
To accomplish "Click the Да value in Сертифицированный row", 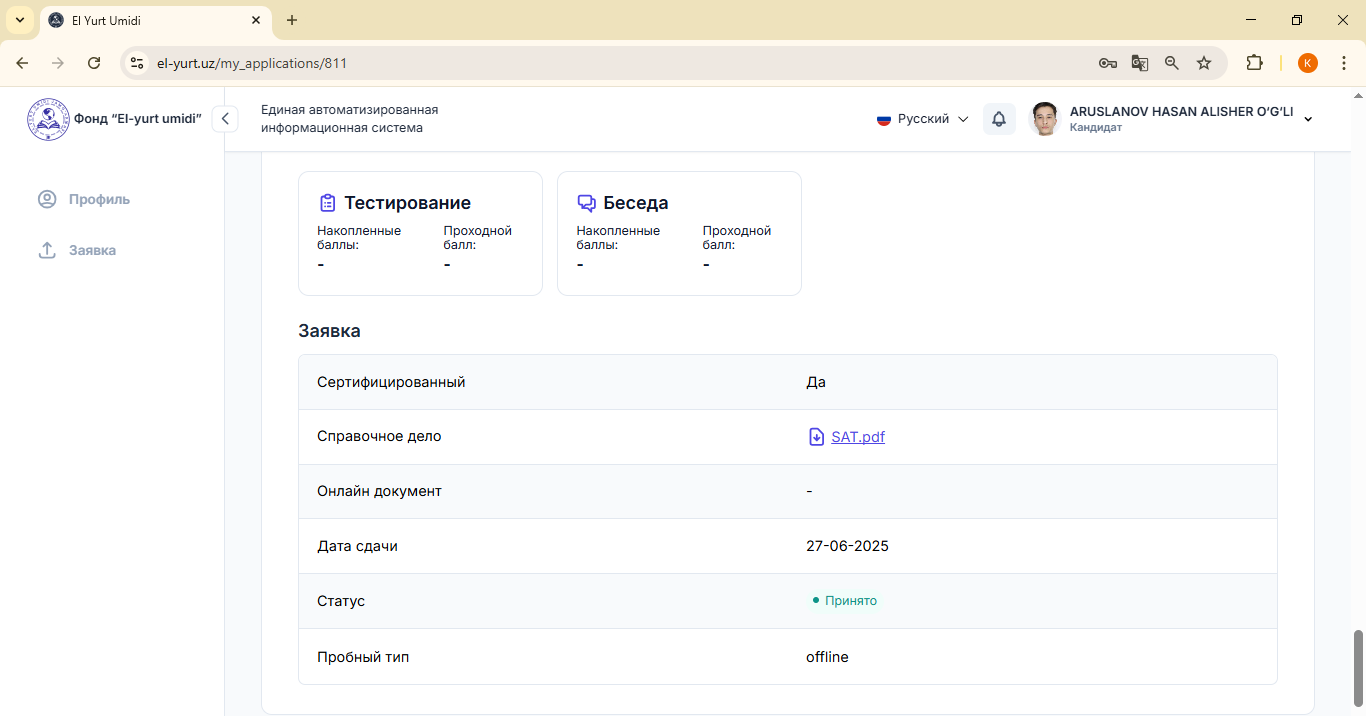I will (x=816, y=382).
